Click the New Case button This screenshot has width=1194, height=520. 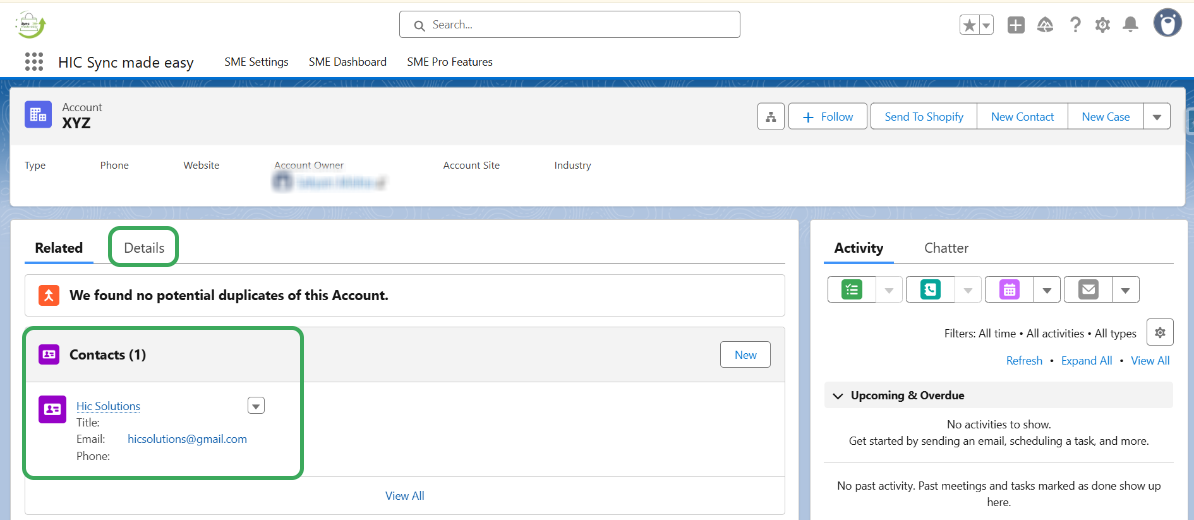coord(1106,117)
